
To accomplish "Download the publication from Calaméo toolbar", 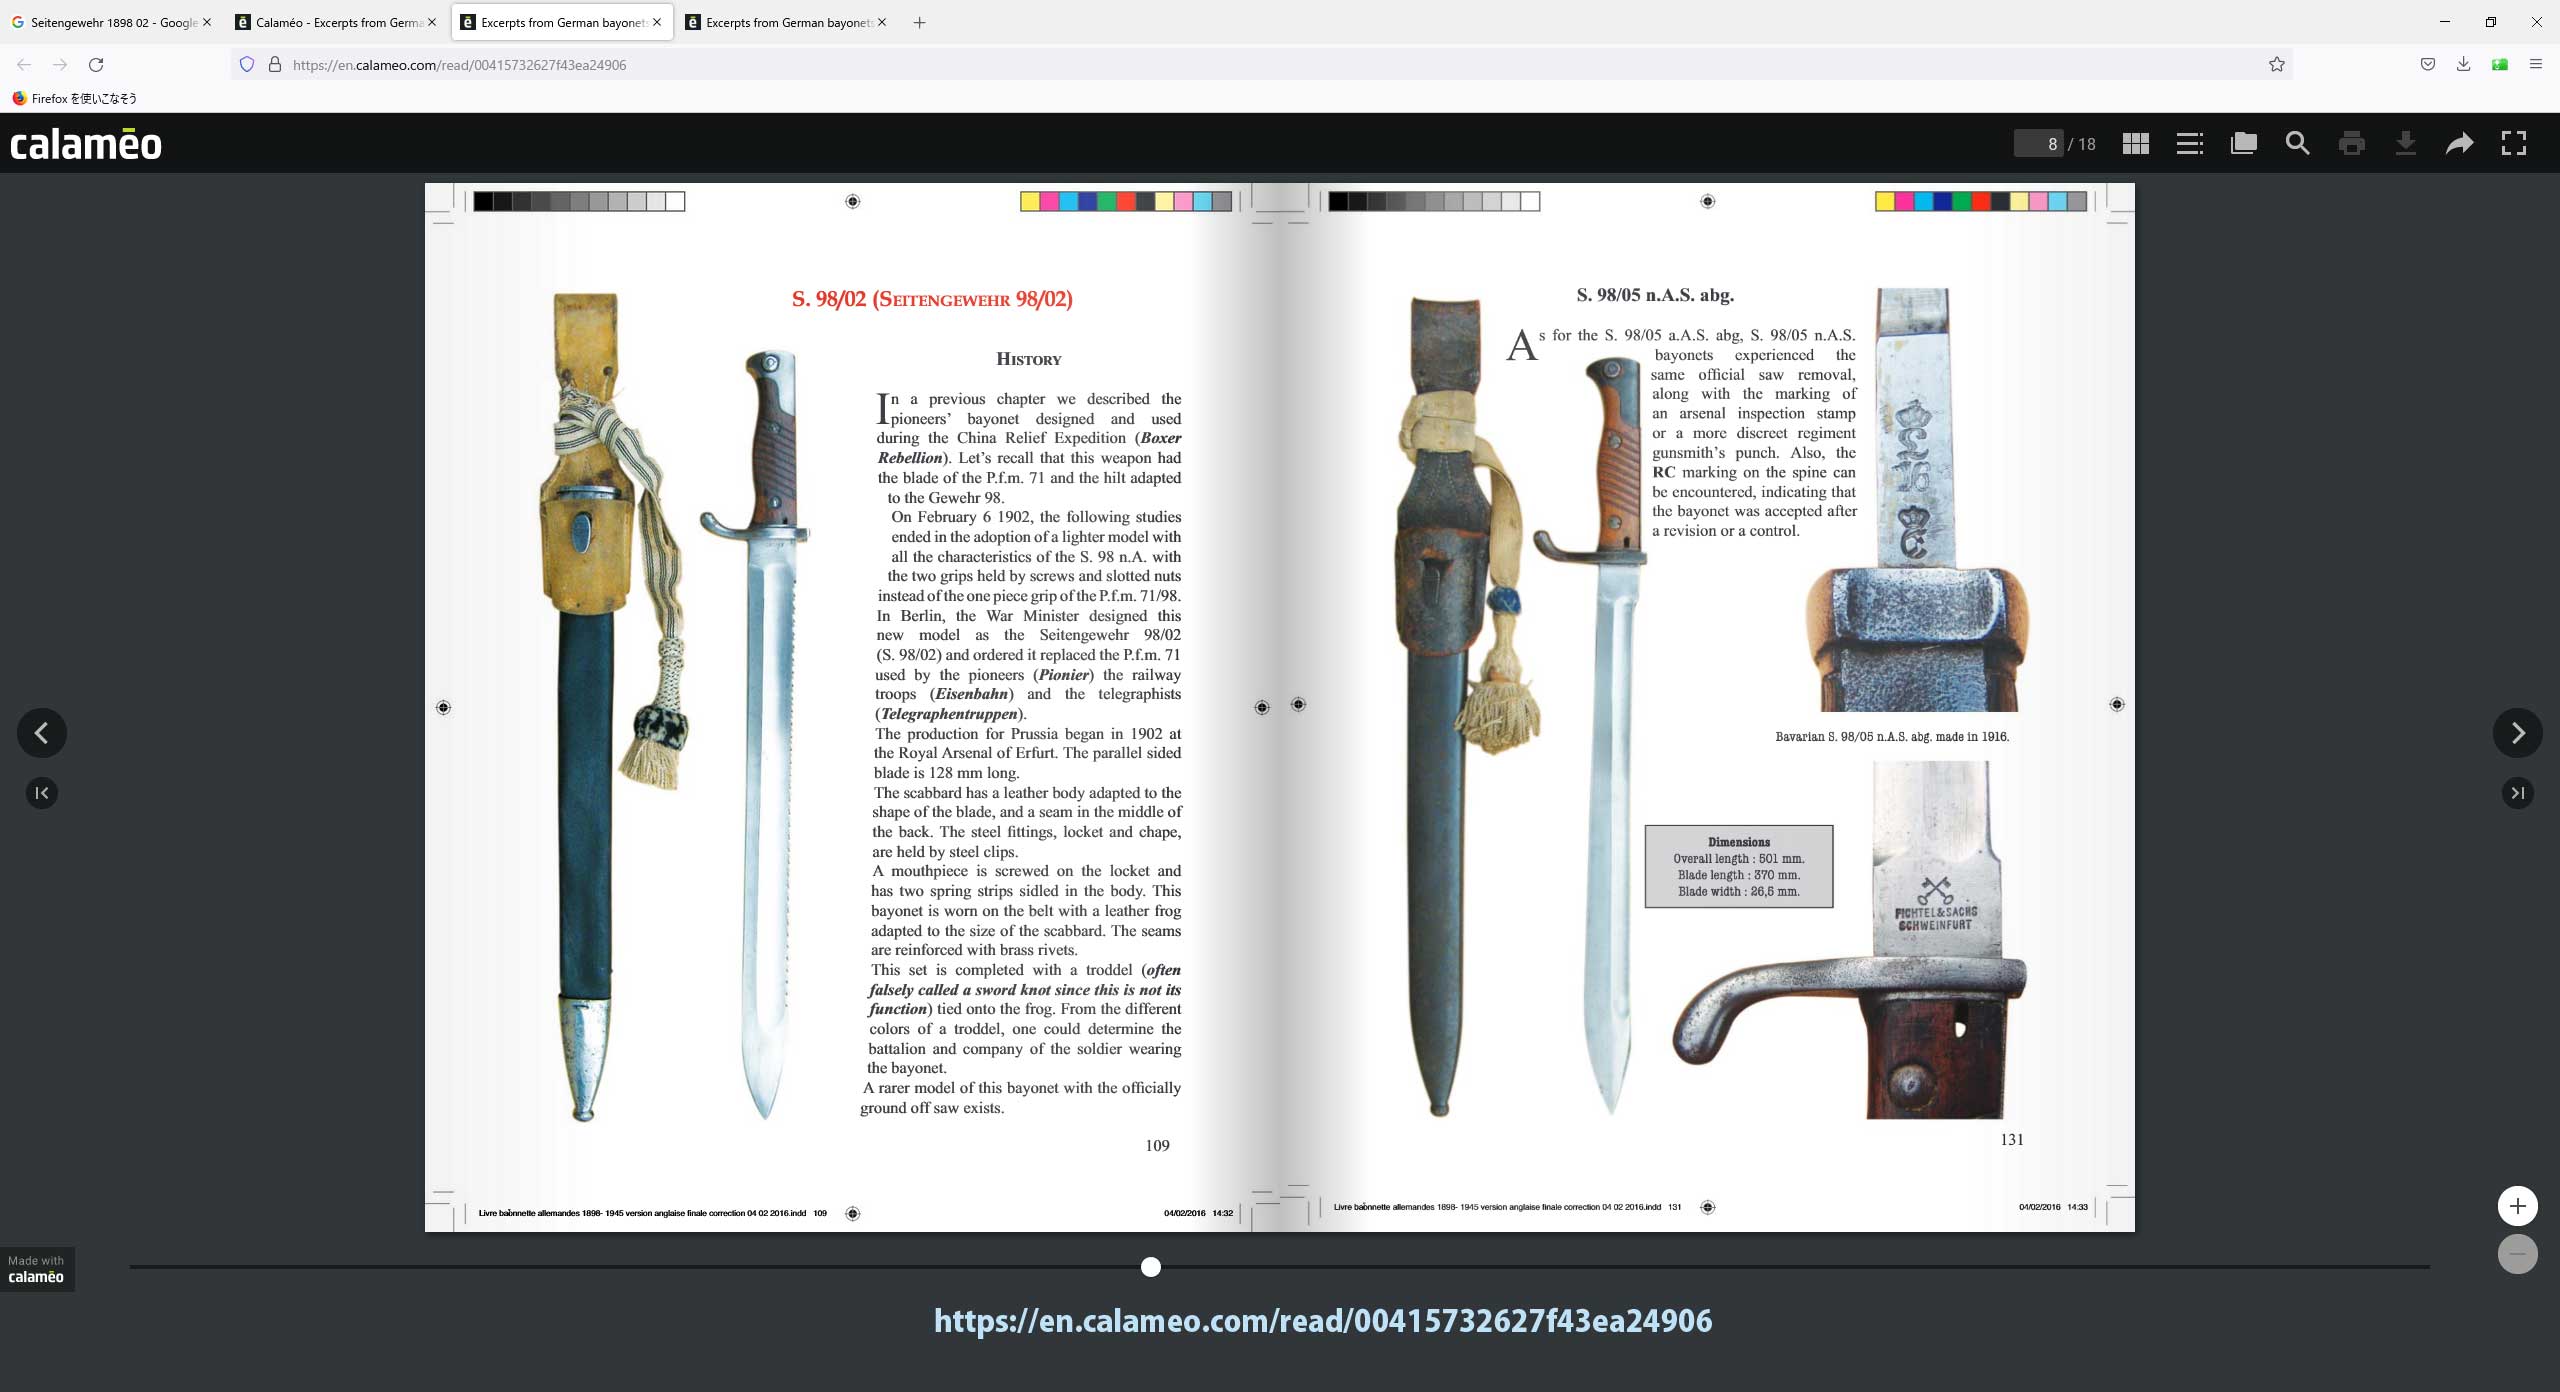I will point(2405,144).
